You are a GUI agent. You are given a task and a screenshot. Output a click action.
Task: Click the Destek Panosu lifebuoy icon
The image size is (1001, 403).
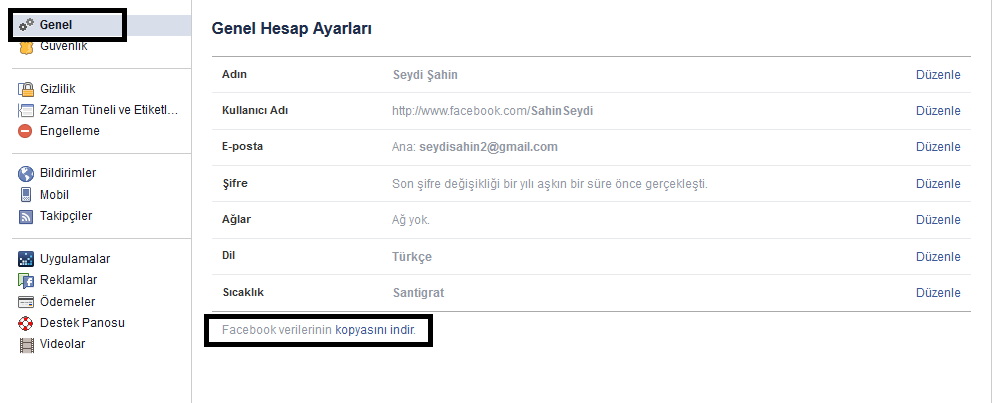click(26, 323)
